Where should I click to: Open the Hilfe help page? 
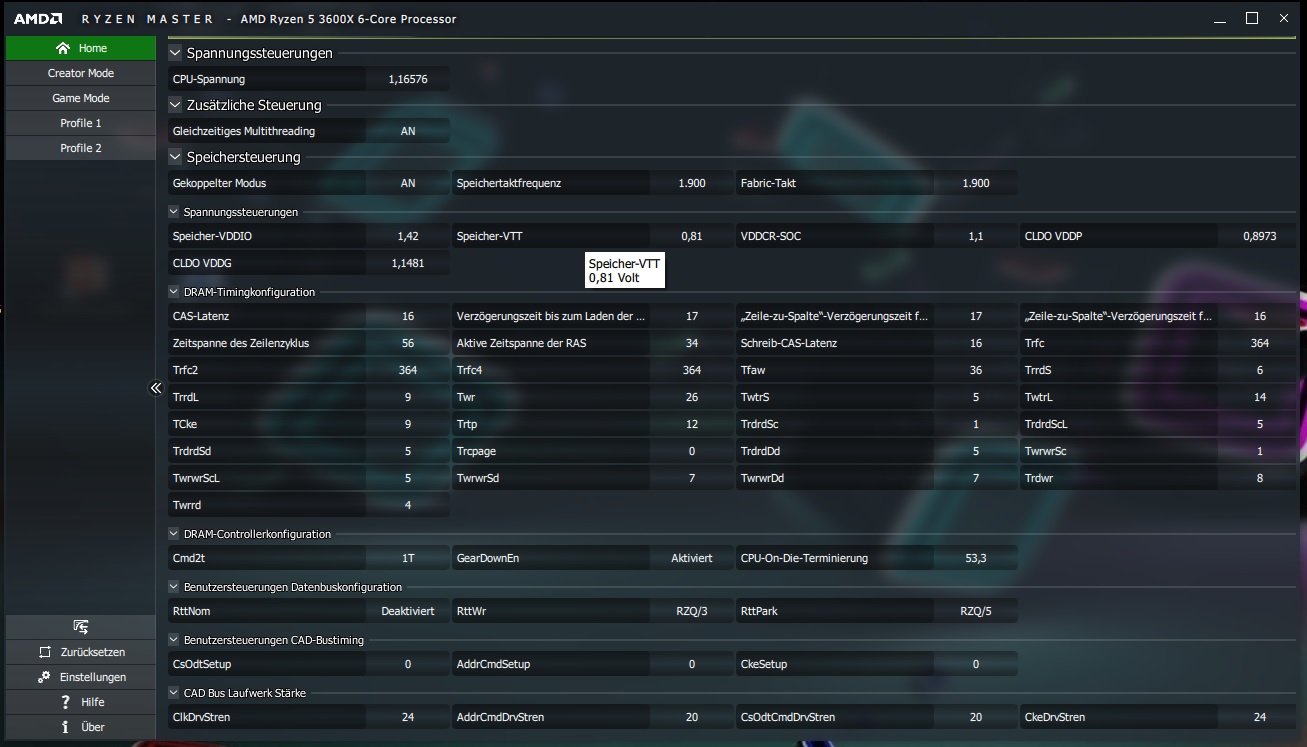pyautogui.click(x=81, y=702)
